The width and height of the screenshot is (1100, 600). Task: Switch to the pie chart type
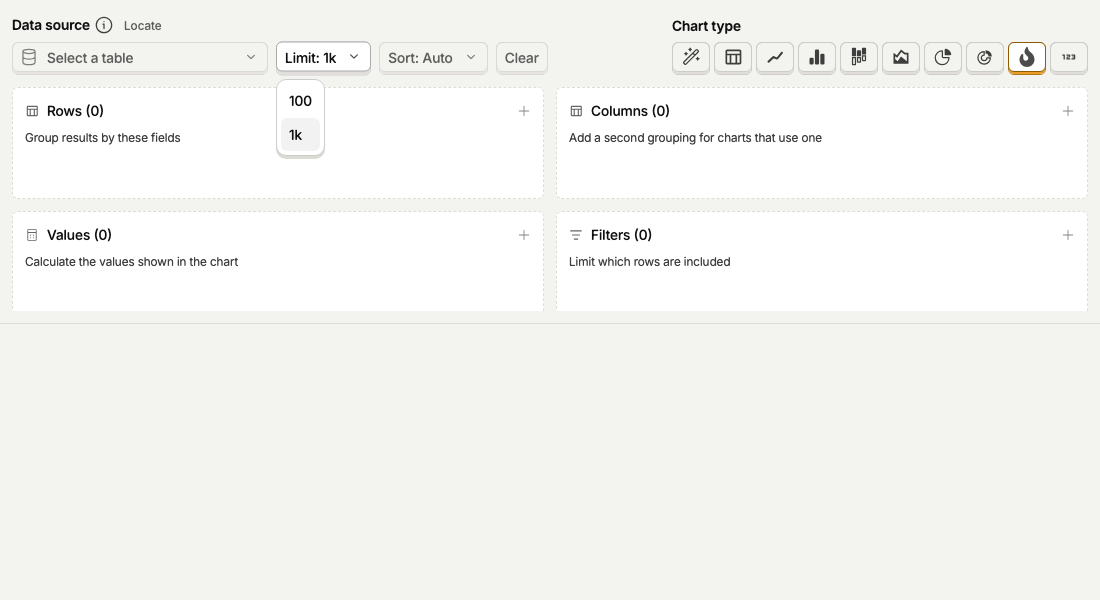click(x=943, y=58)
